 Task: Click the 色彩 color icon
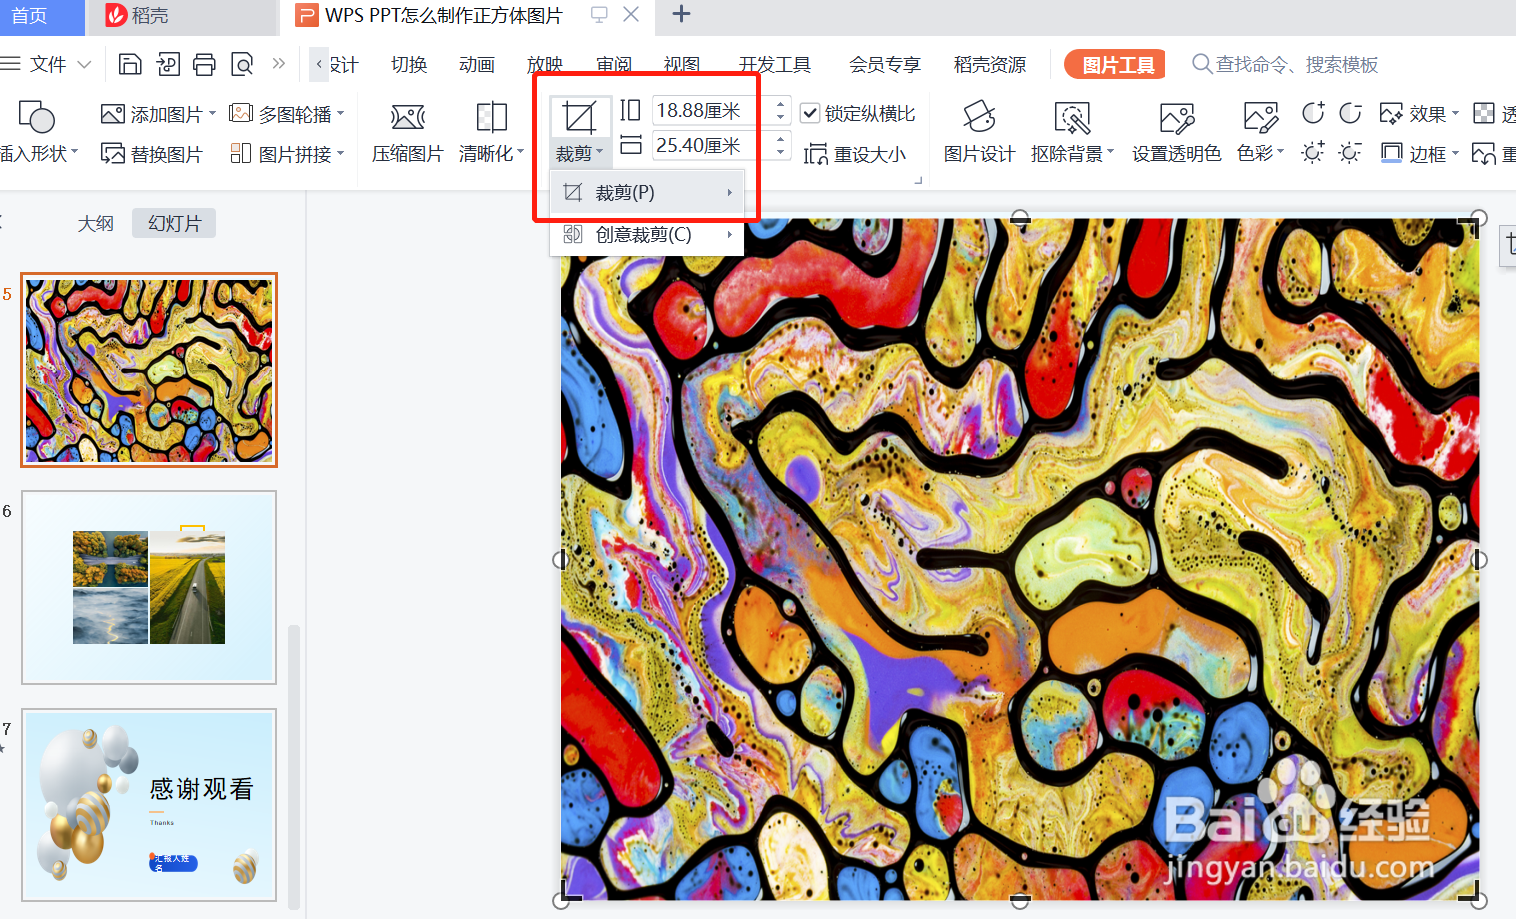(x=1260, y=118)
